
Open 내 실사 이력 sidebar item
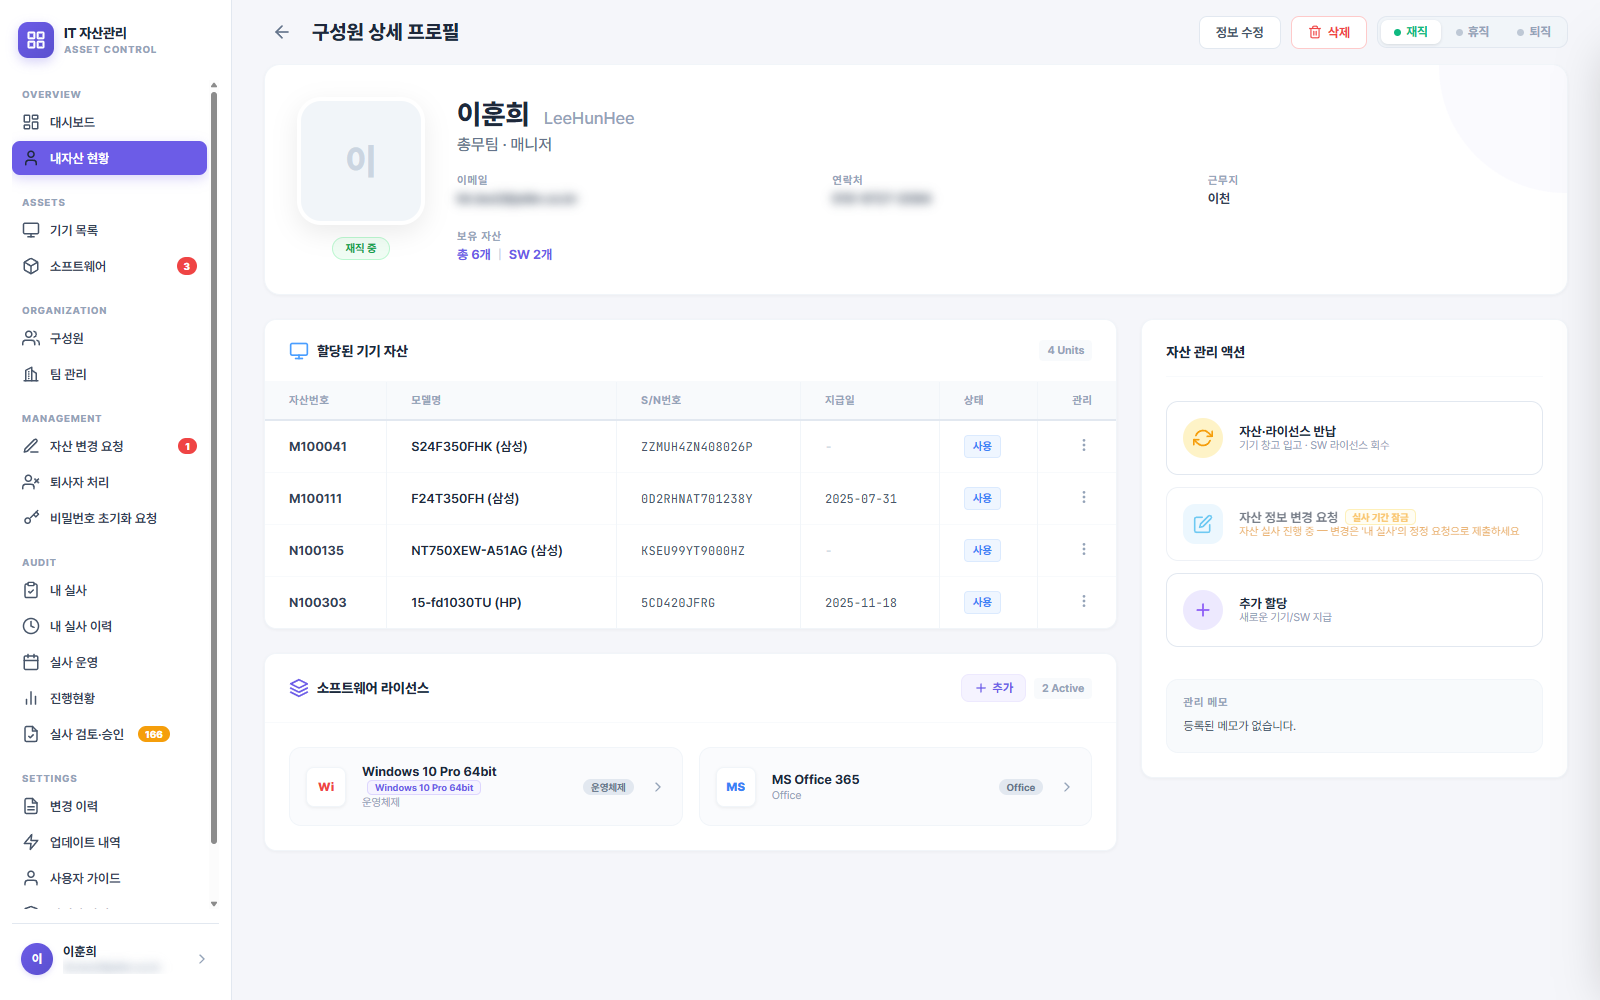coord(109,626)
